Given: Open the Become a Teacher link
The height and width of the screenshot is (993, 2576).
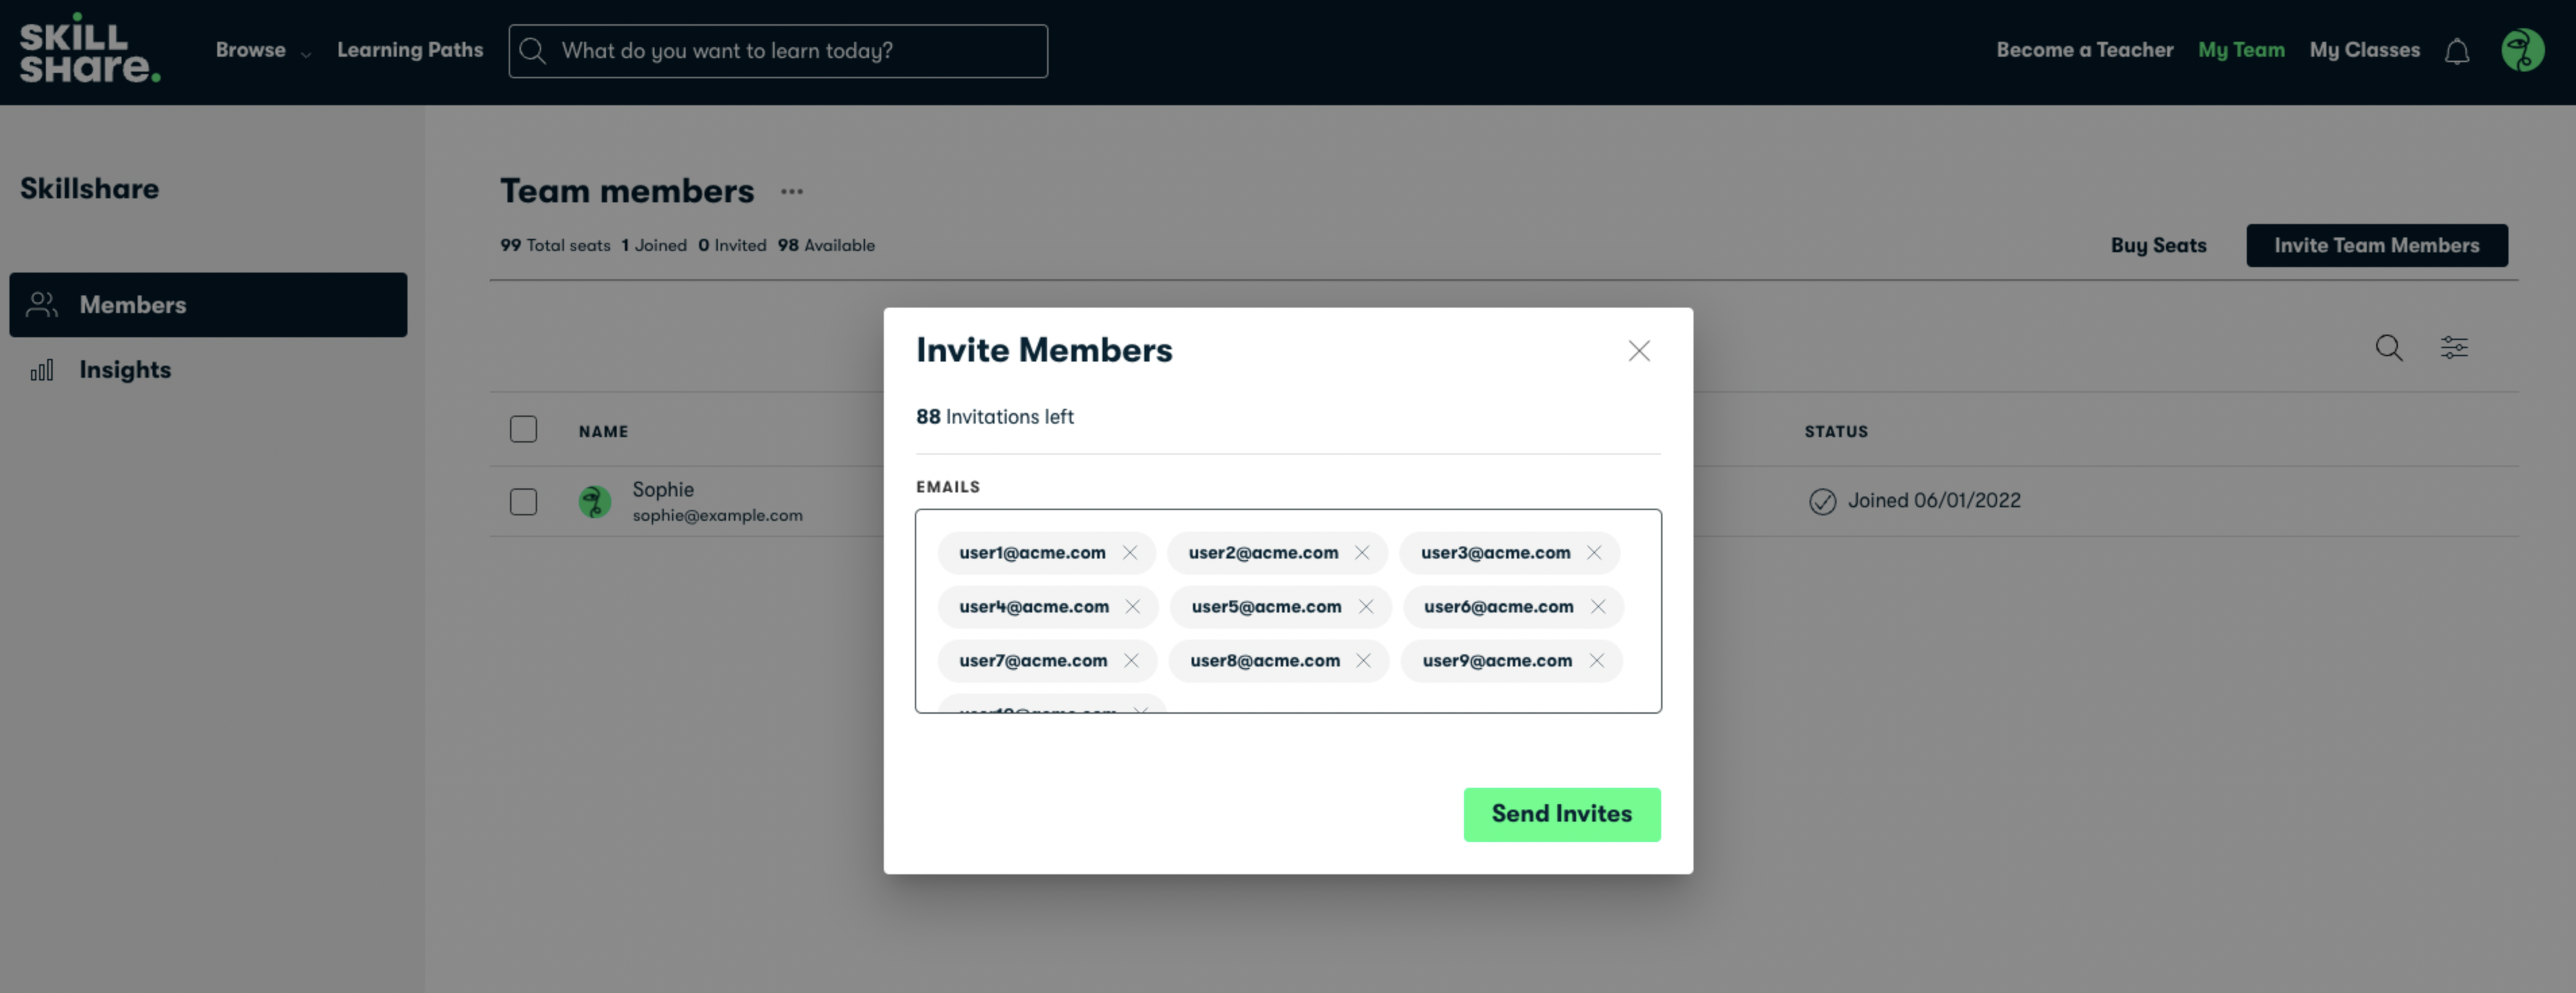Looking at the screenshot, I should click(2085, 50).
